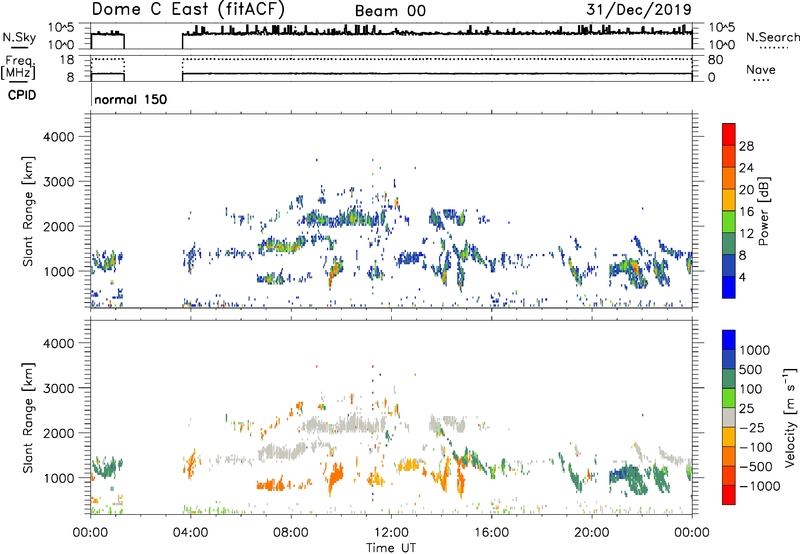The width and height of the screenshot is (800, 554).
Task: Click the "12:00" time axis label
Action: click(391, 533)
